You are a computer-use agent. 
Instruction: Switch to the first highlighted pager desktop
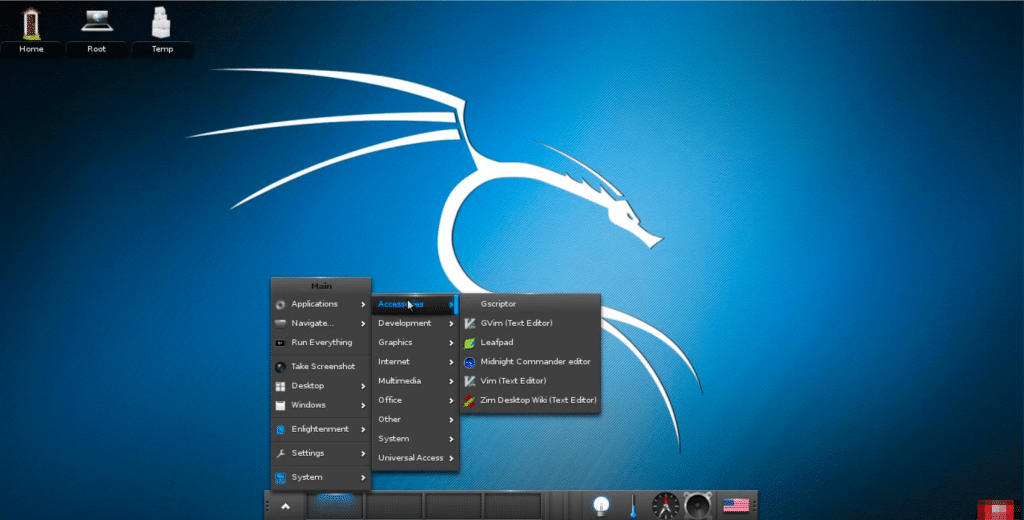pyautogui.click(x=335, y=506)
